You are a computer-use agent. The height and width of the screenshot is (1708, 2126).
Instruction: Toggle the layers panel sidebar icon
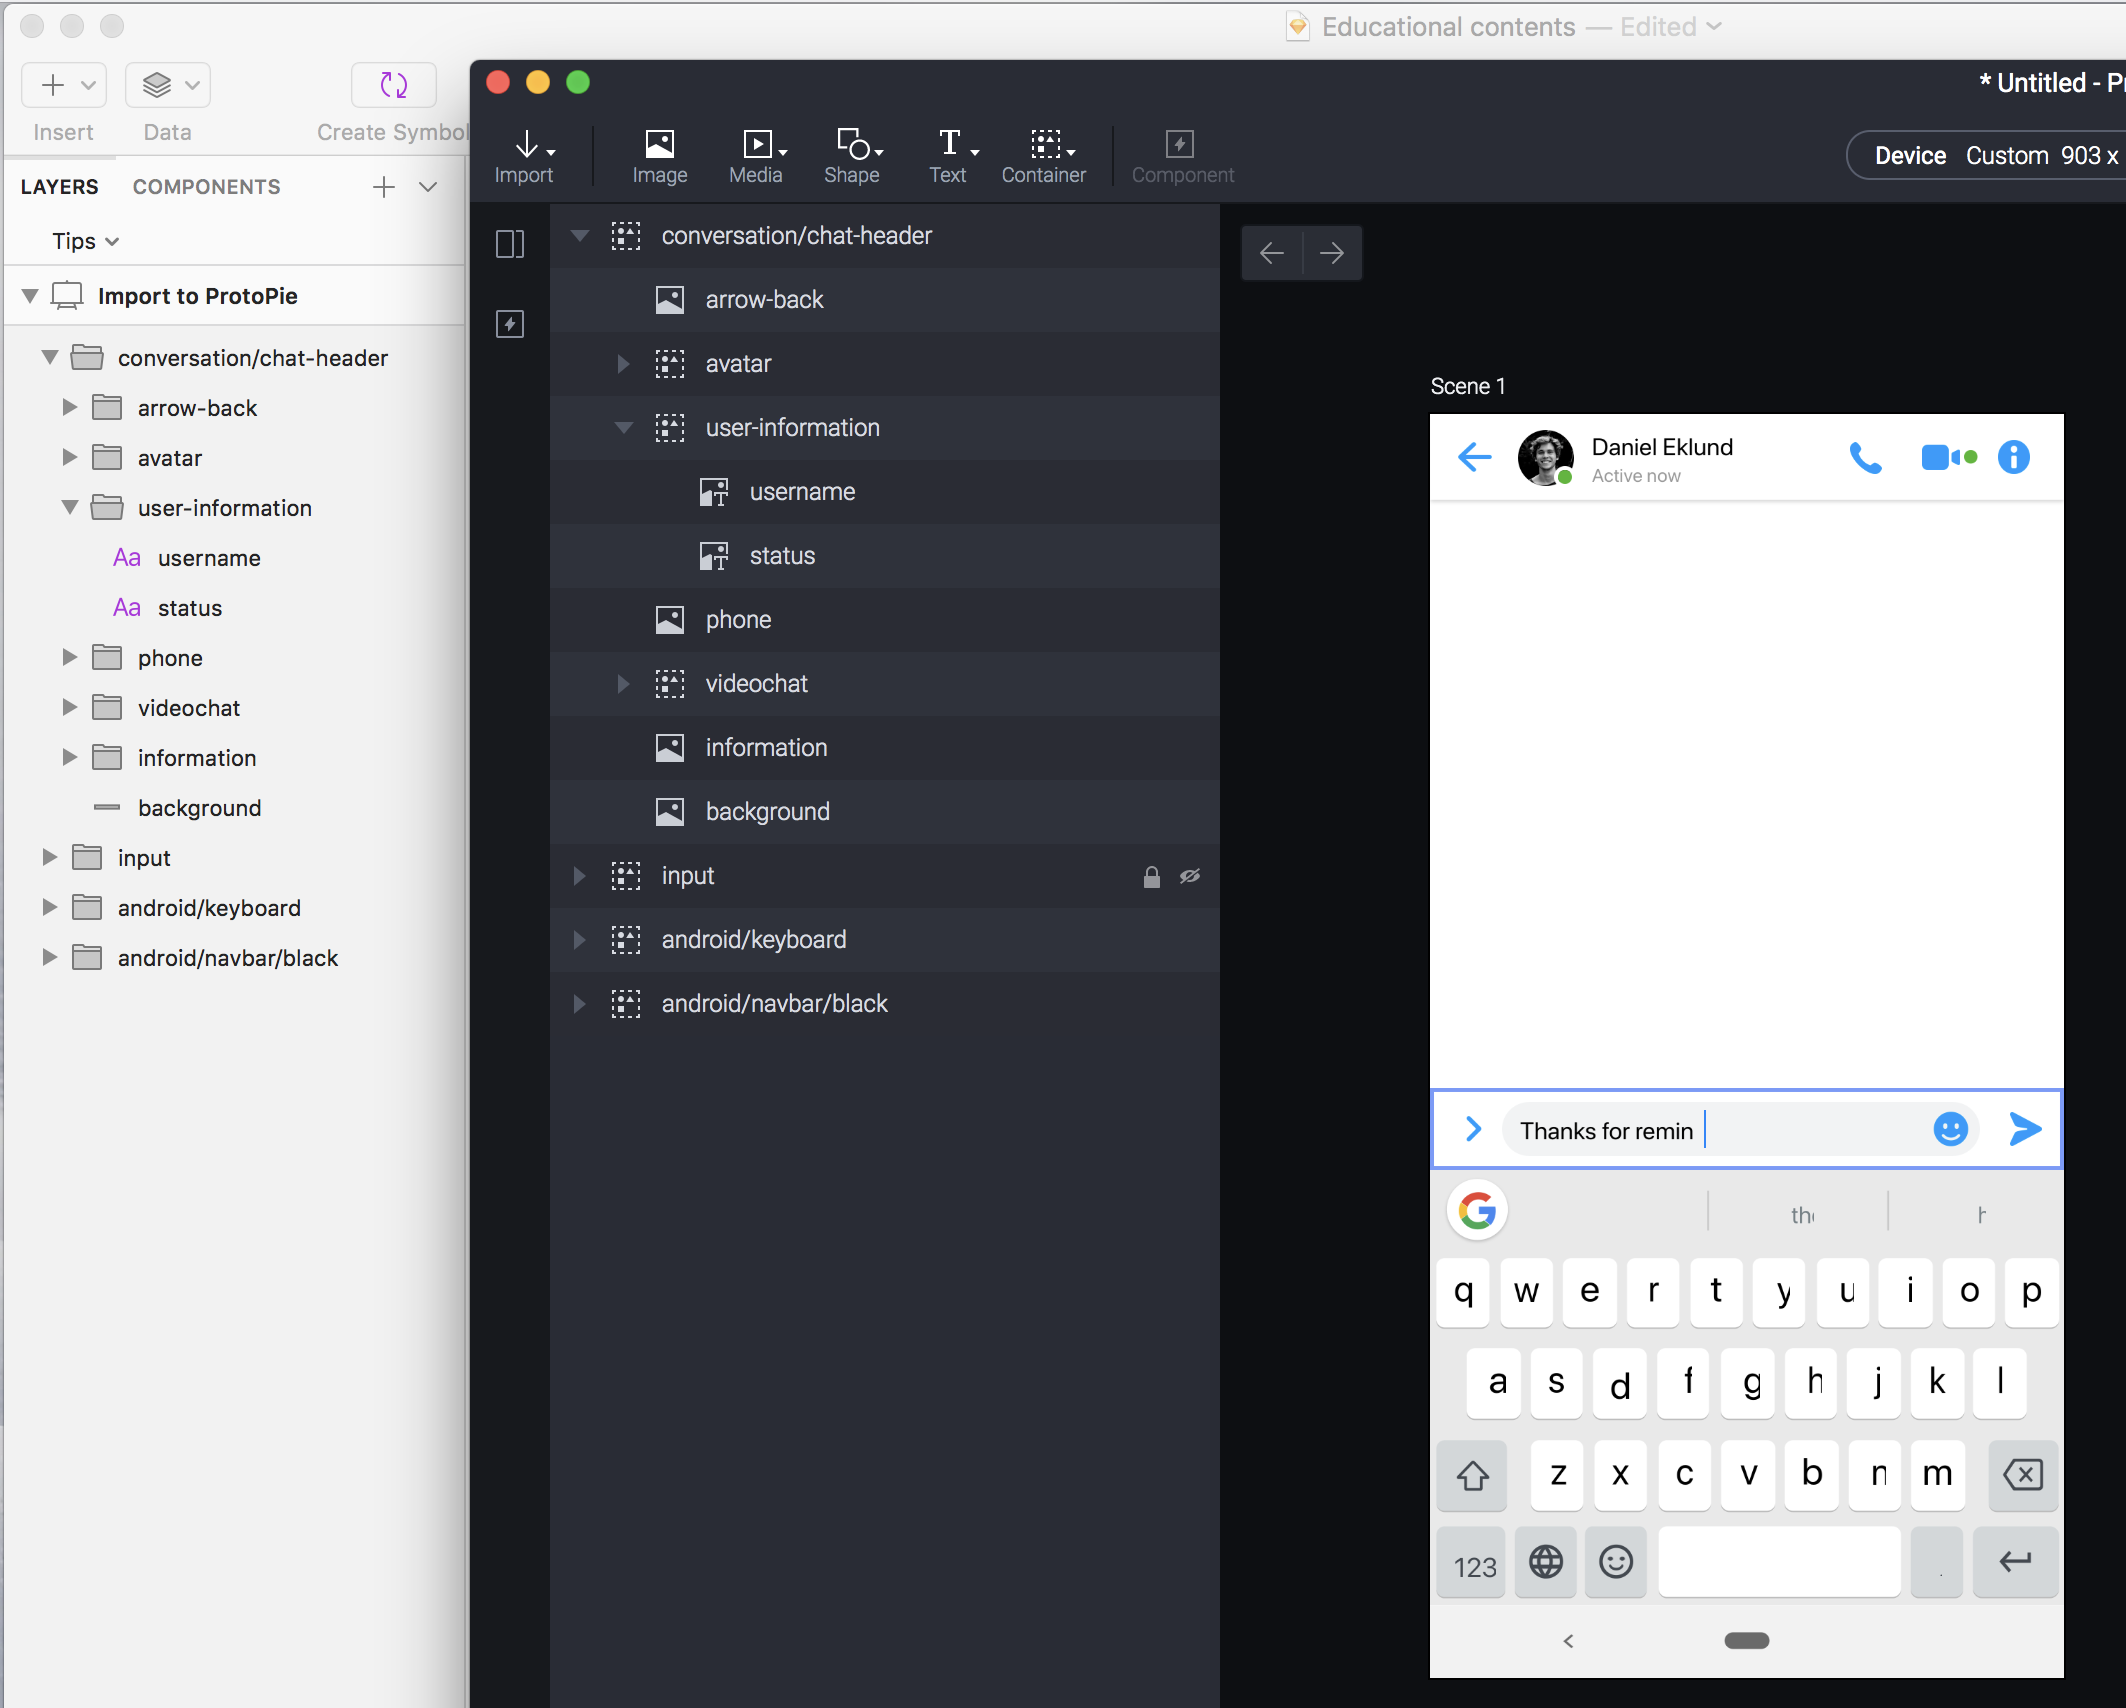tap(510, 244)
